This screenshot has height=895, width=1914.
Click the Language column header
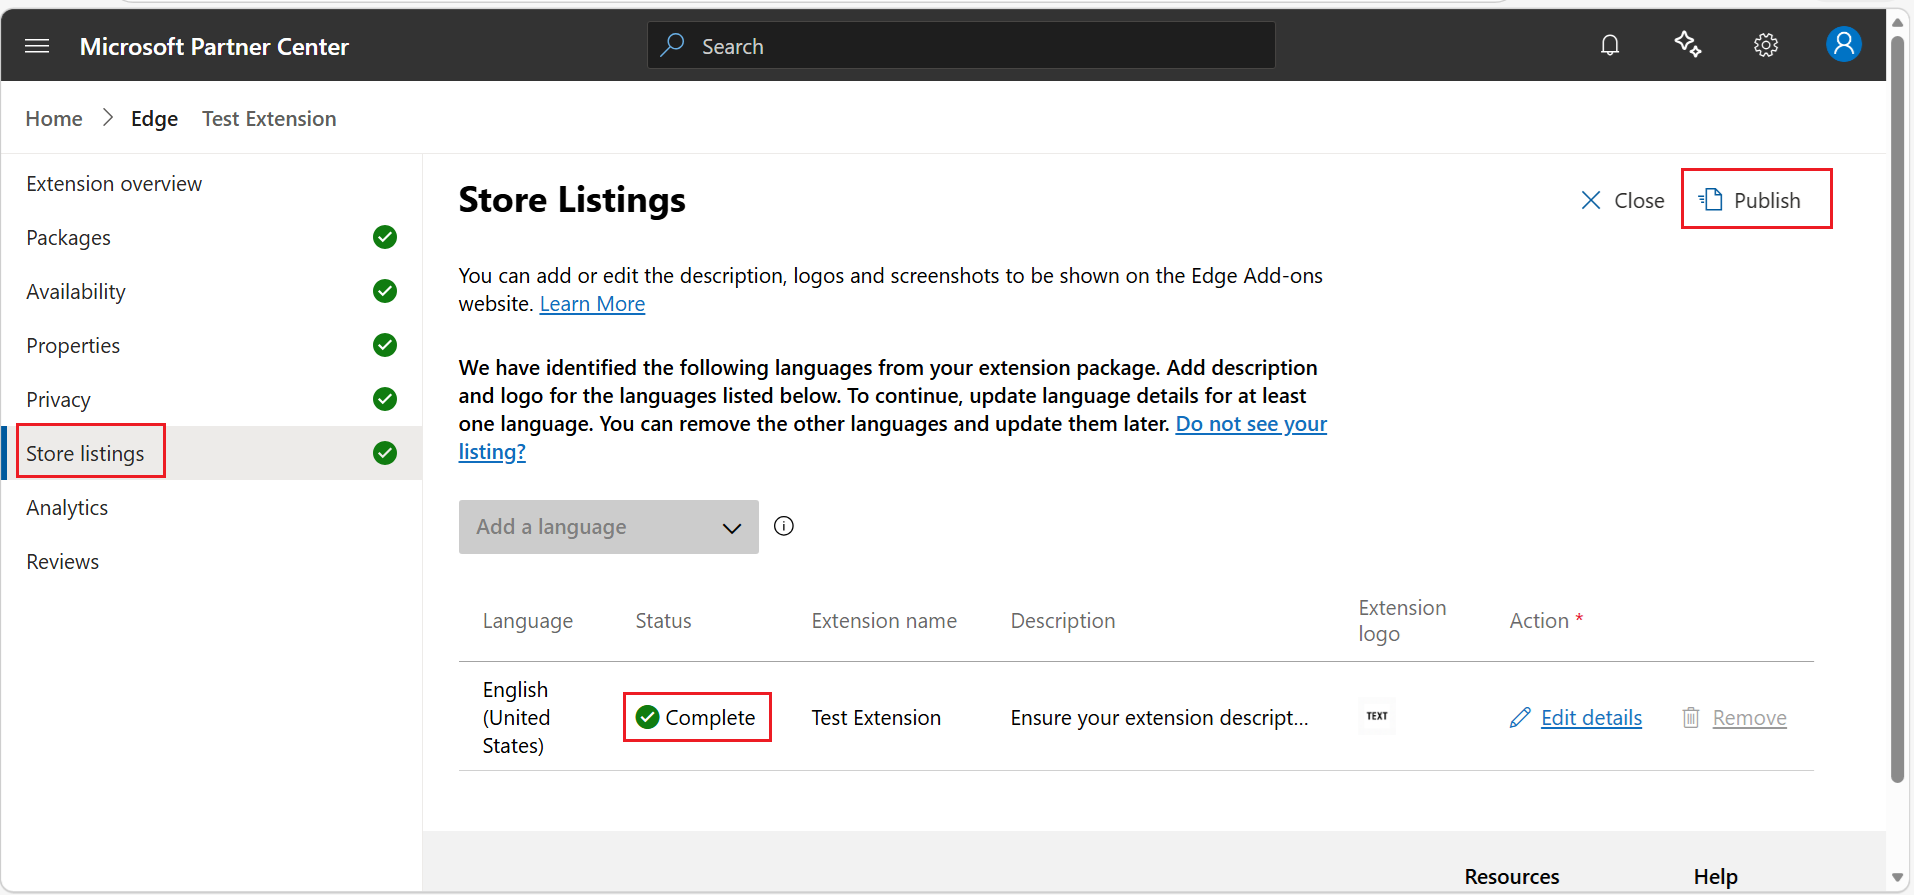[x=528, y=621]
